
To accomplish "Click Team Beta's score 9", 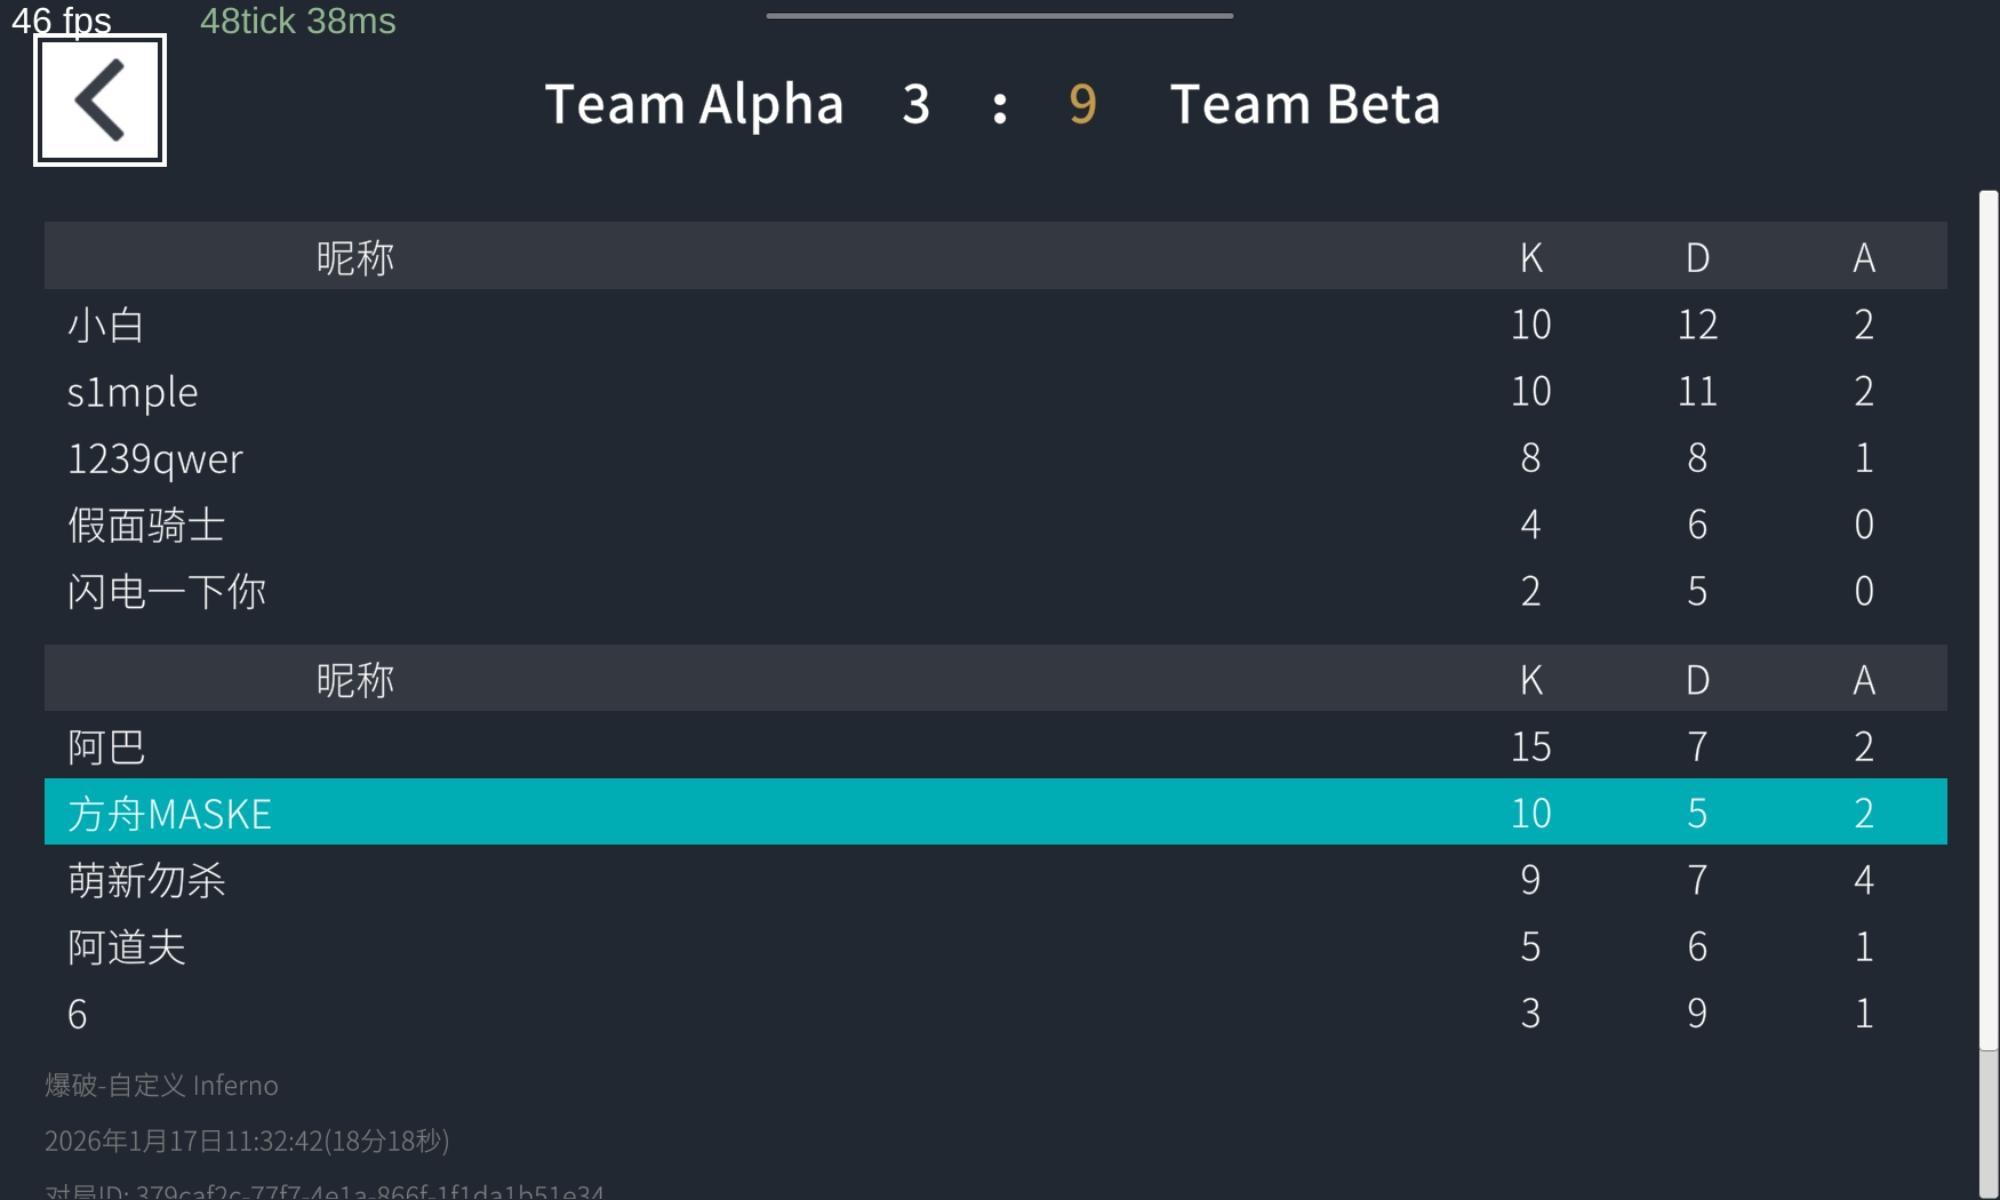I will [1082, 104].
